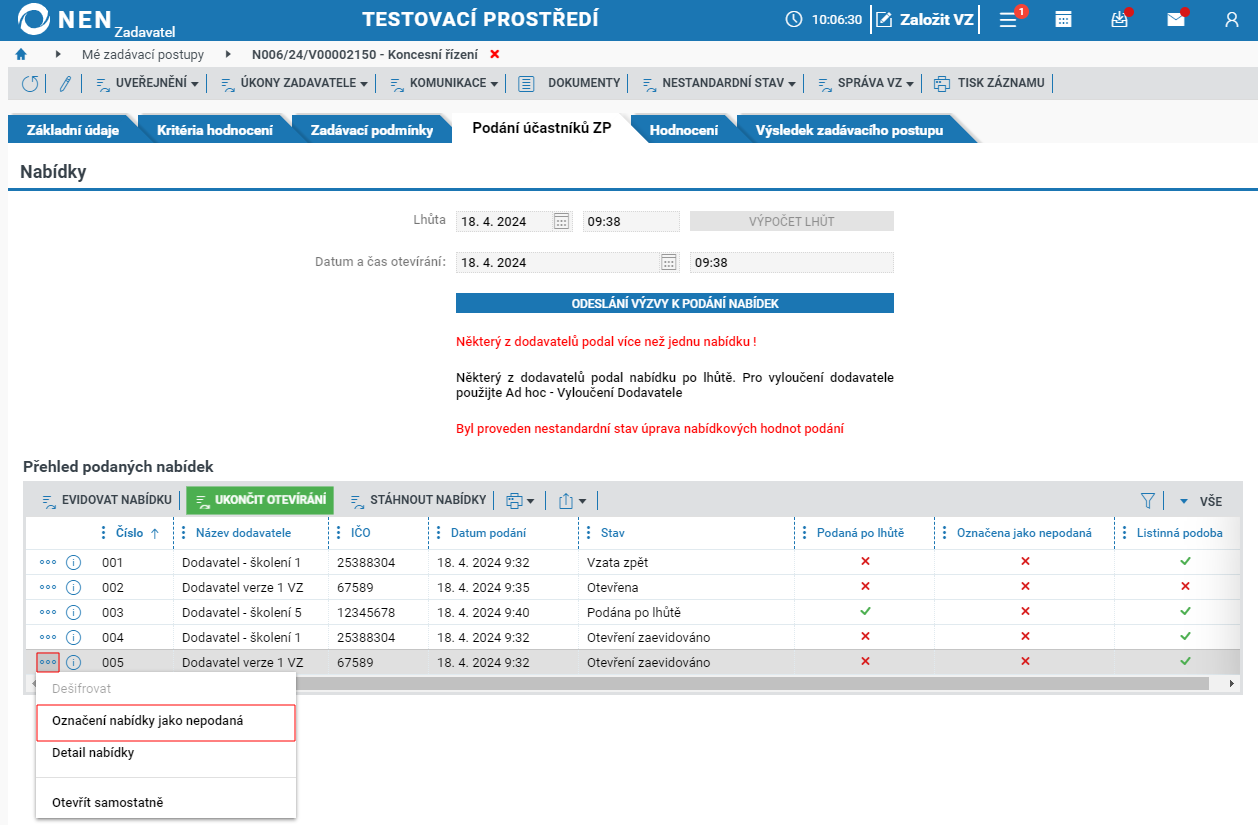Open the VŠE filter dropdown
This screenshot has width=1258, height=825.
pos(1200,501)
